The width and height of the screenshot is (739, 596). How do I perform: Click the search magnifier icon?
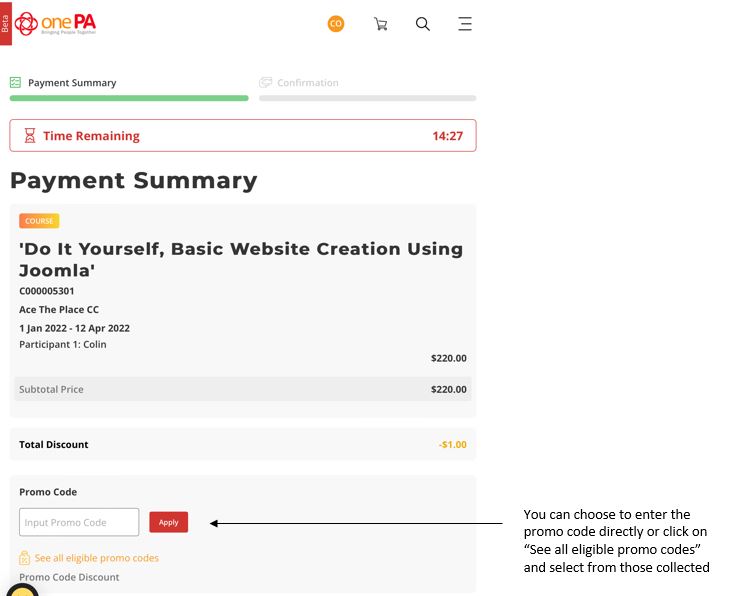point(423,24)
